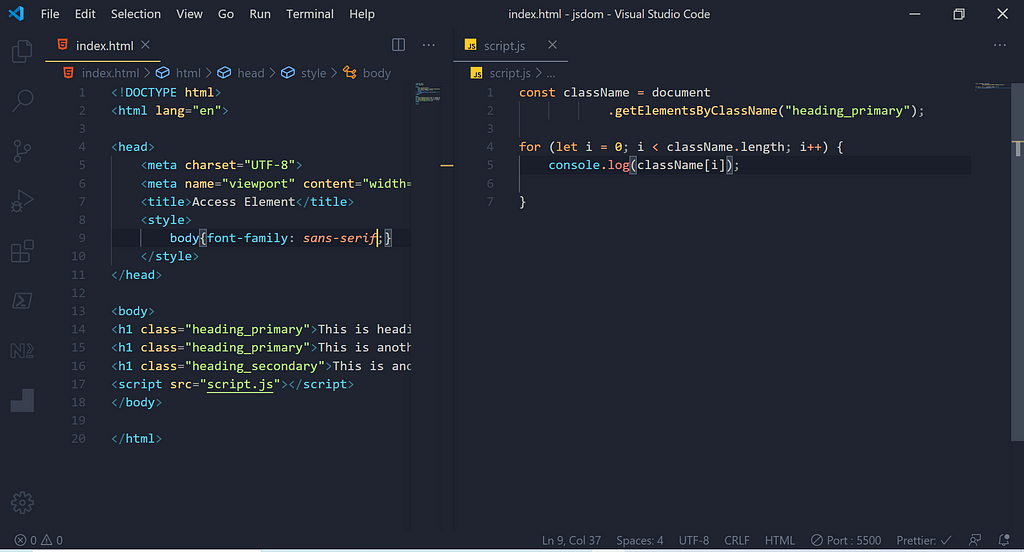This screenshot has height=552, width=1024.
Task: Open the Run menu
Action: coord(260,14)
